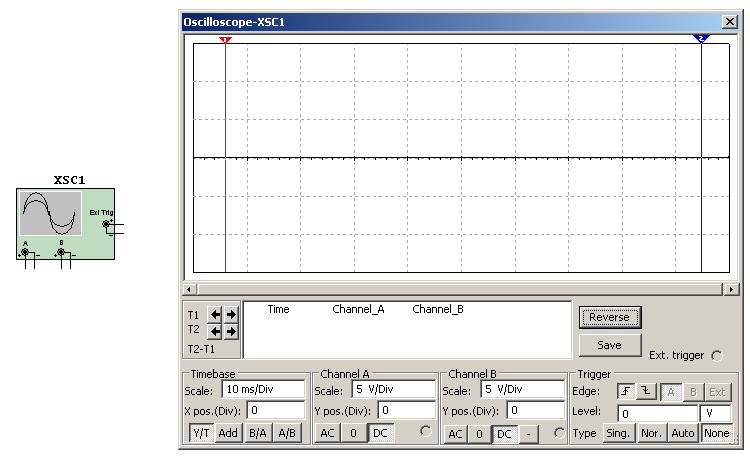Click Timebase Scale field 10 ms/Div
Viewport: 750px width, 457px height.
tap(263, 390)
